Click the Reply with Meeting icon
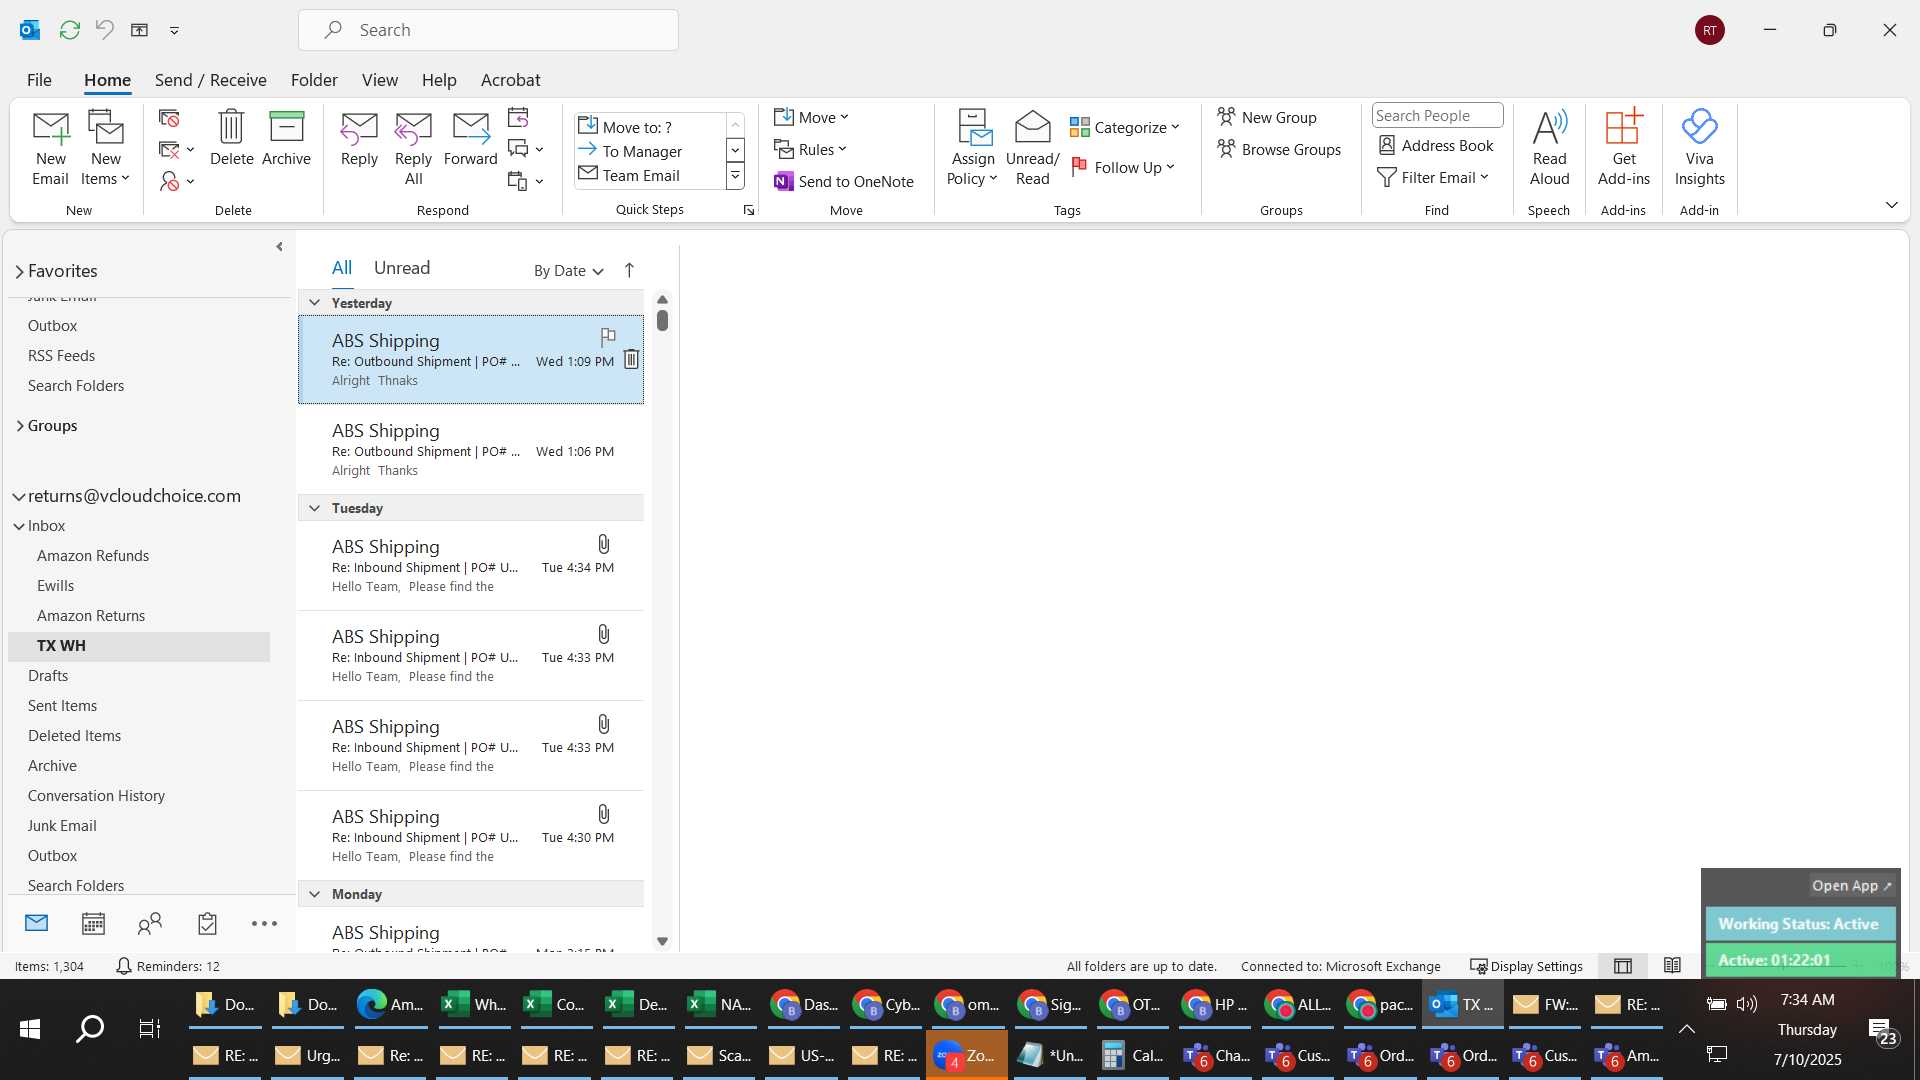1920x1080 pixels. 518,118
